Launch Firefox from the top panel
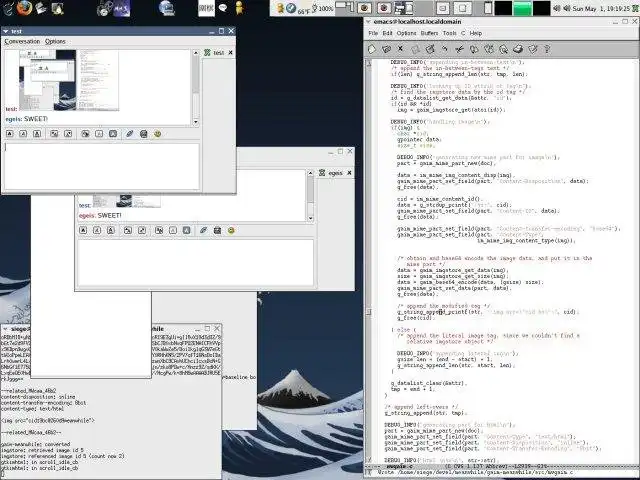This screenshot has width=640, height=480. pyautogui.click(x=24, y=7)
